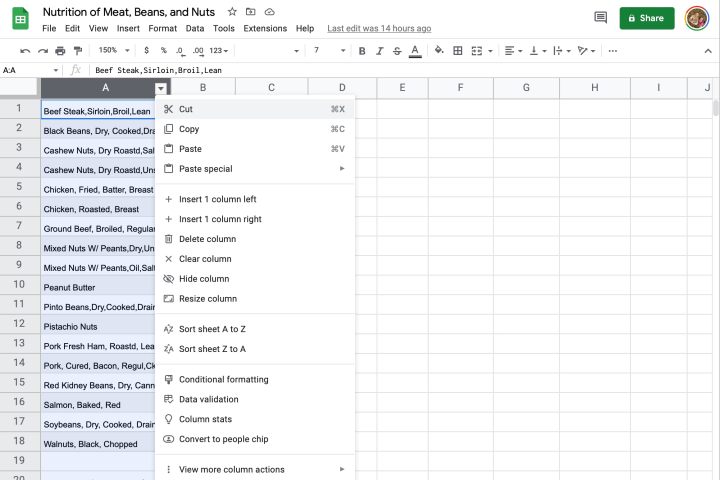The width and height of the screenshot is (720, 480).
Task: Open the Help menu
Action: pos(305,28)
